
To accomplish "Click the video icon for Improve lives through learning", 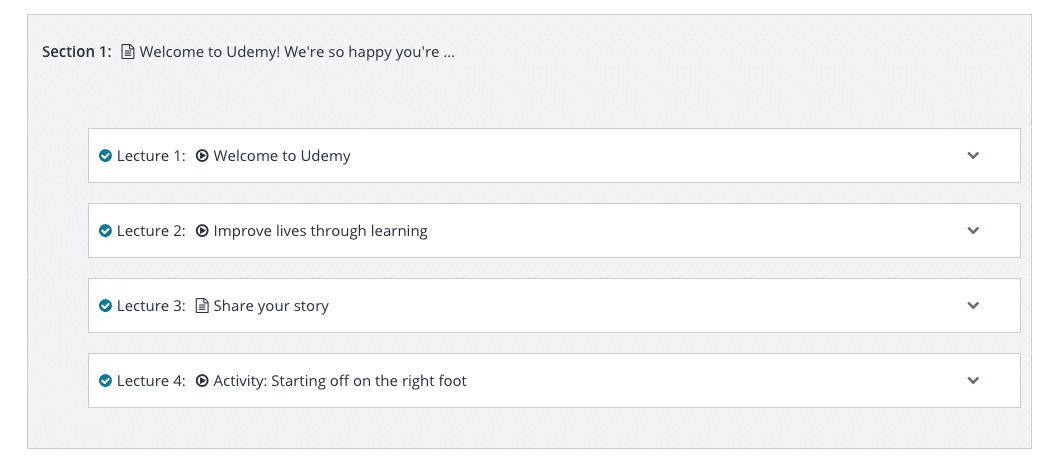I will click(201, 231).
